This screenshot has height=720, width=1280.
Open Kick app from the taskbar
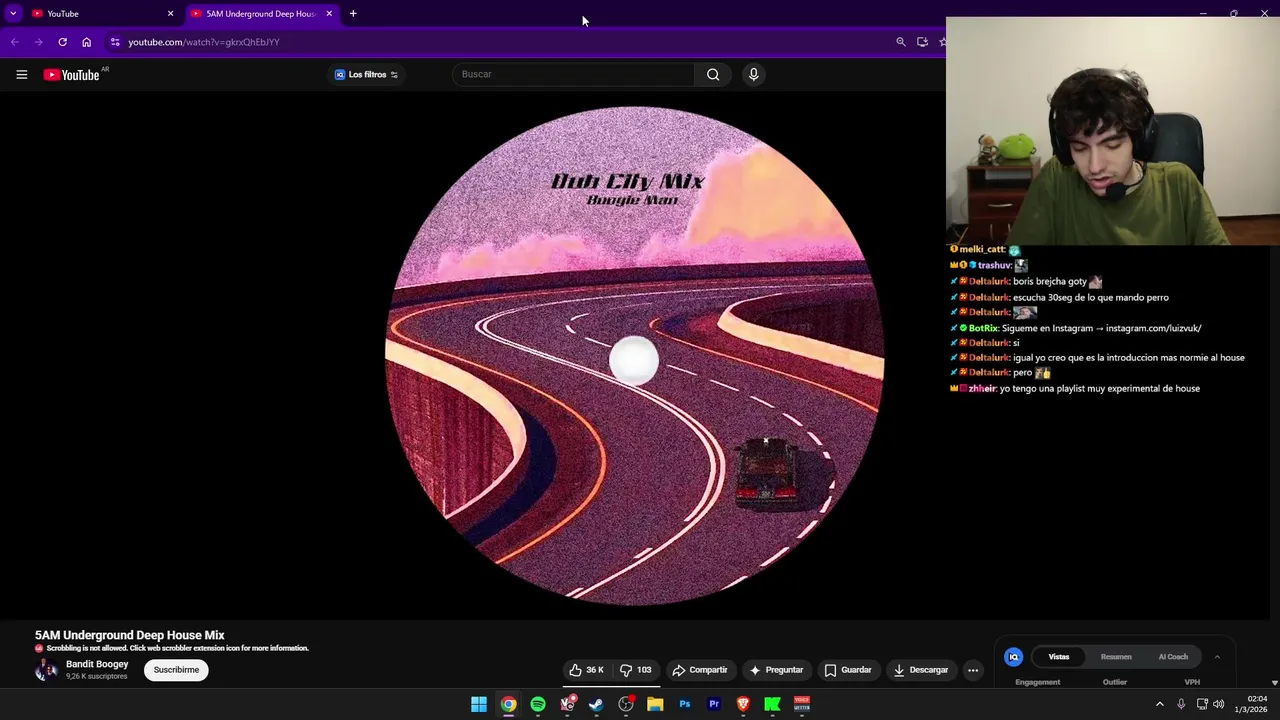tap(772, 704)
